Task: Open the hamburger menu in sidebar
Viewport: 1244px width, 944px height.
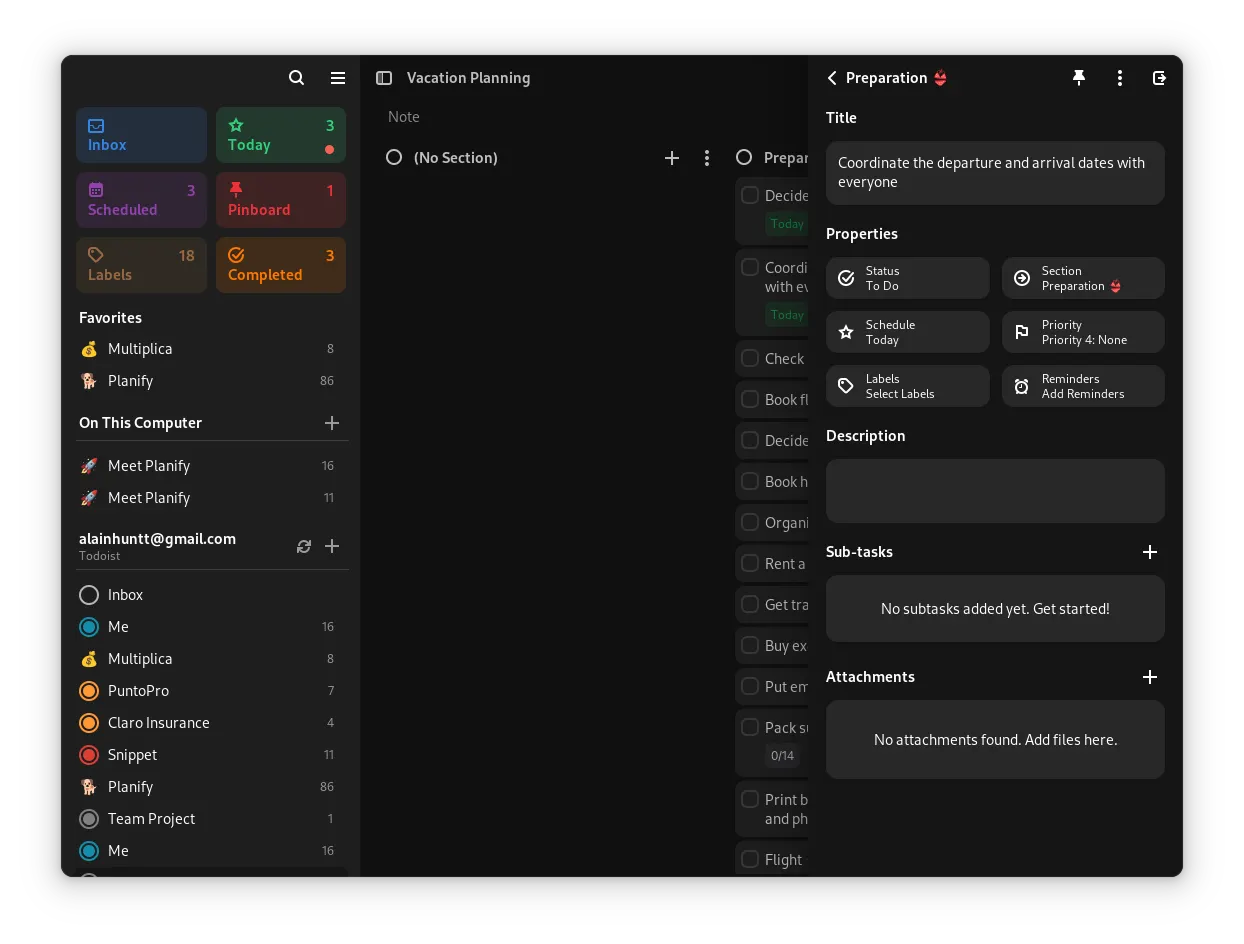Action: tap(338, 78)
